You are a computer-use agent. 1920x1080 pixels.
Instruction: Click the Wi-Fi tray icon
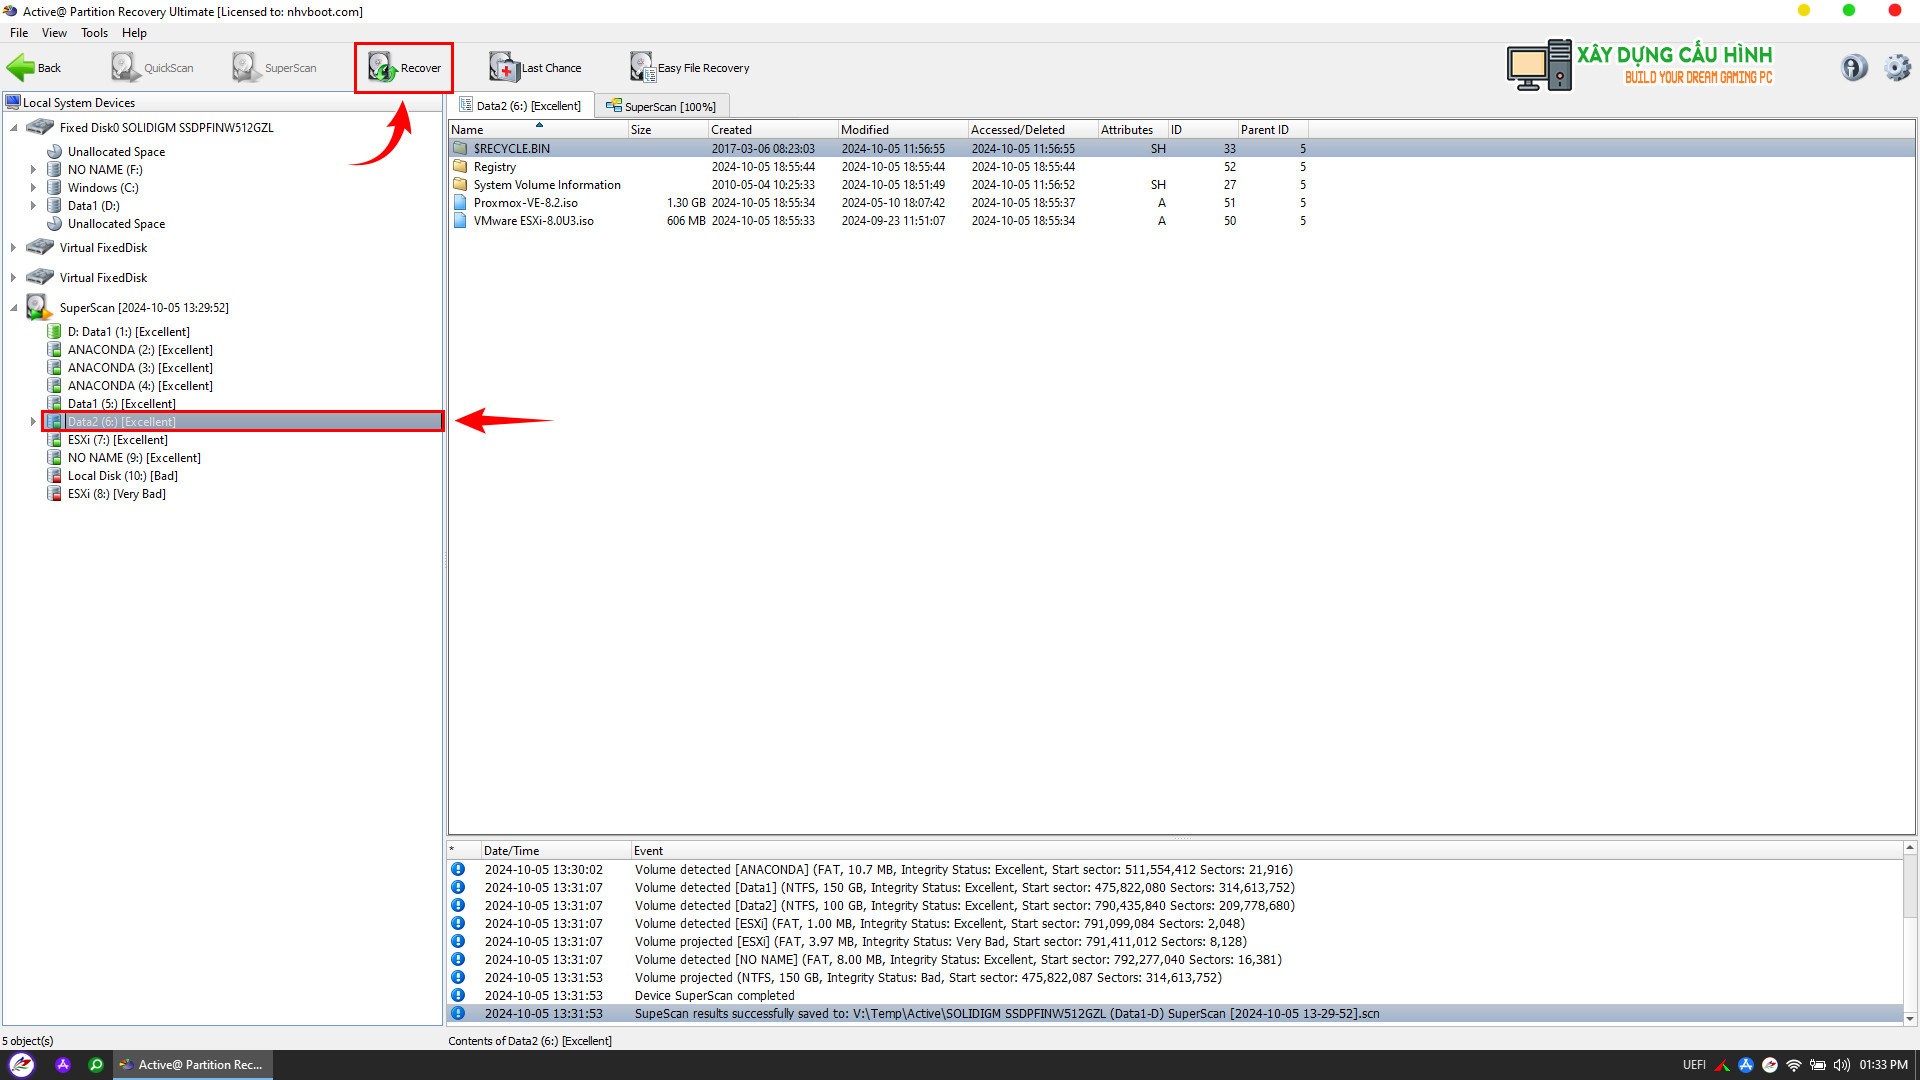point(1794,1065)
